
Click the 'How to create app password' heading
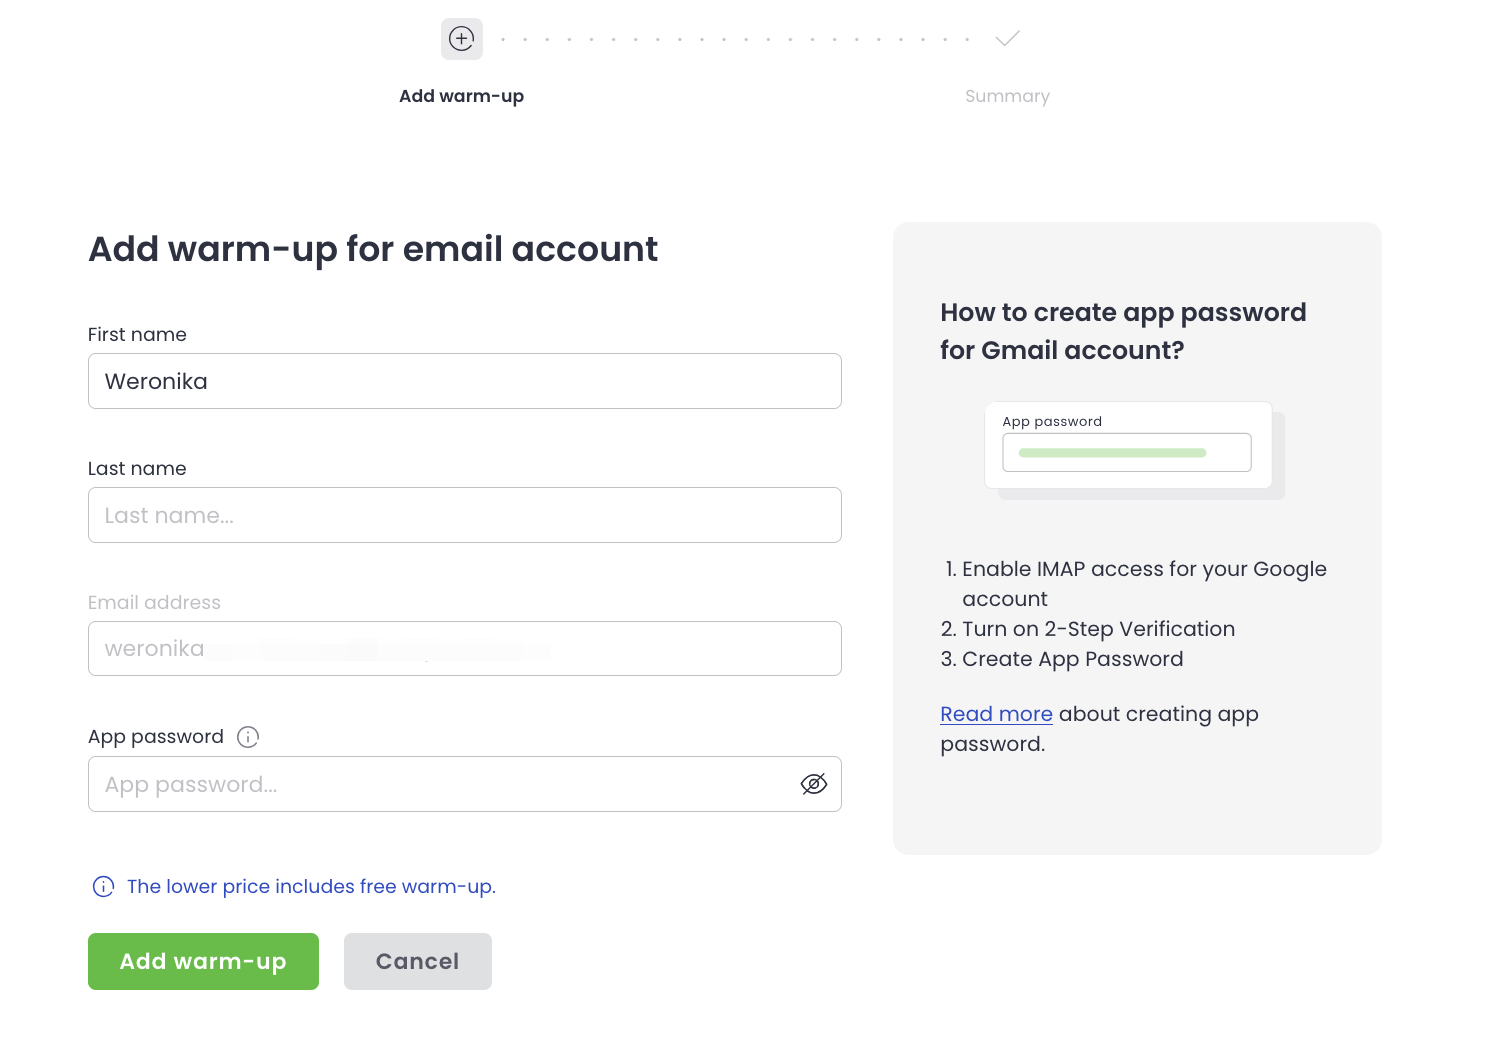pyautogui.click(x=1123, y=331)
